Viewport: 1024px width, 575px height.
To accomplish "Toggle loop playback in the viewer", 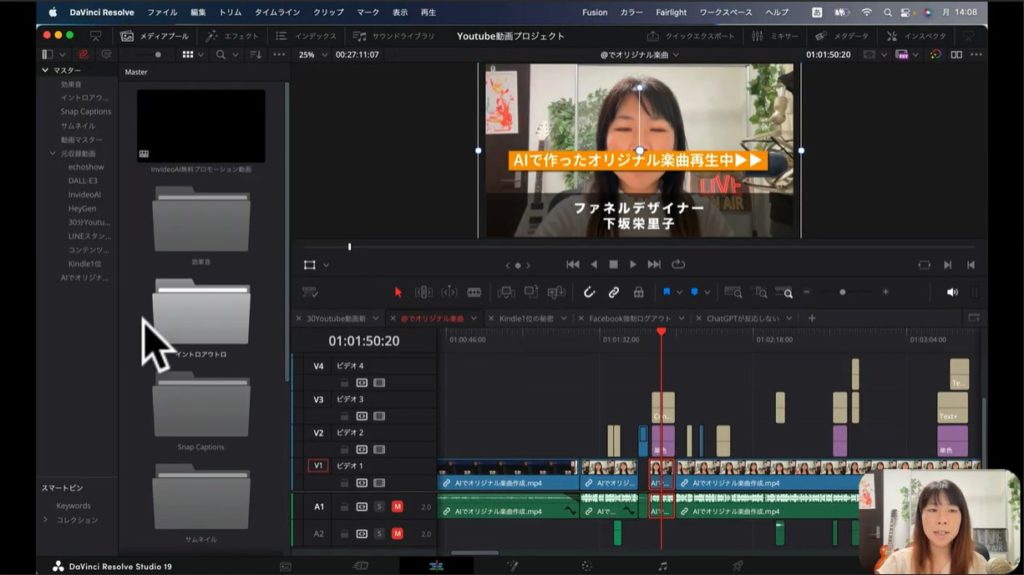I will click(x=679, y=264).
